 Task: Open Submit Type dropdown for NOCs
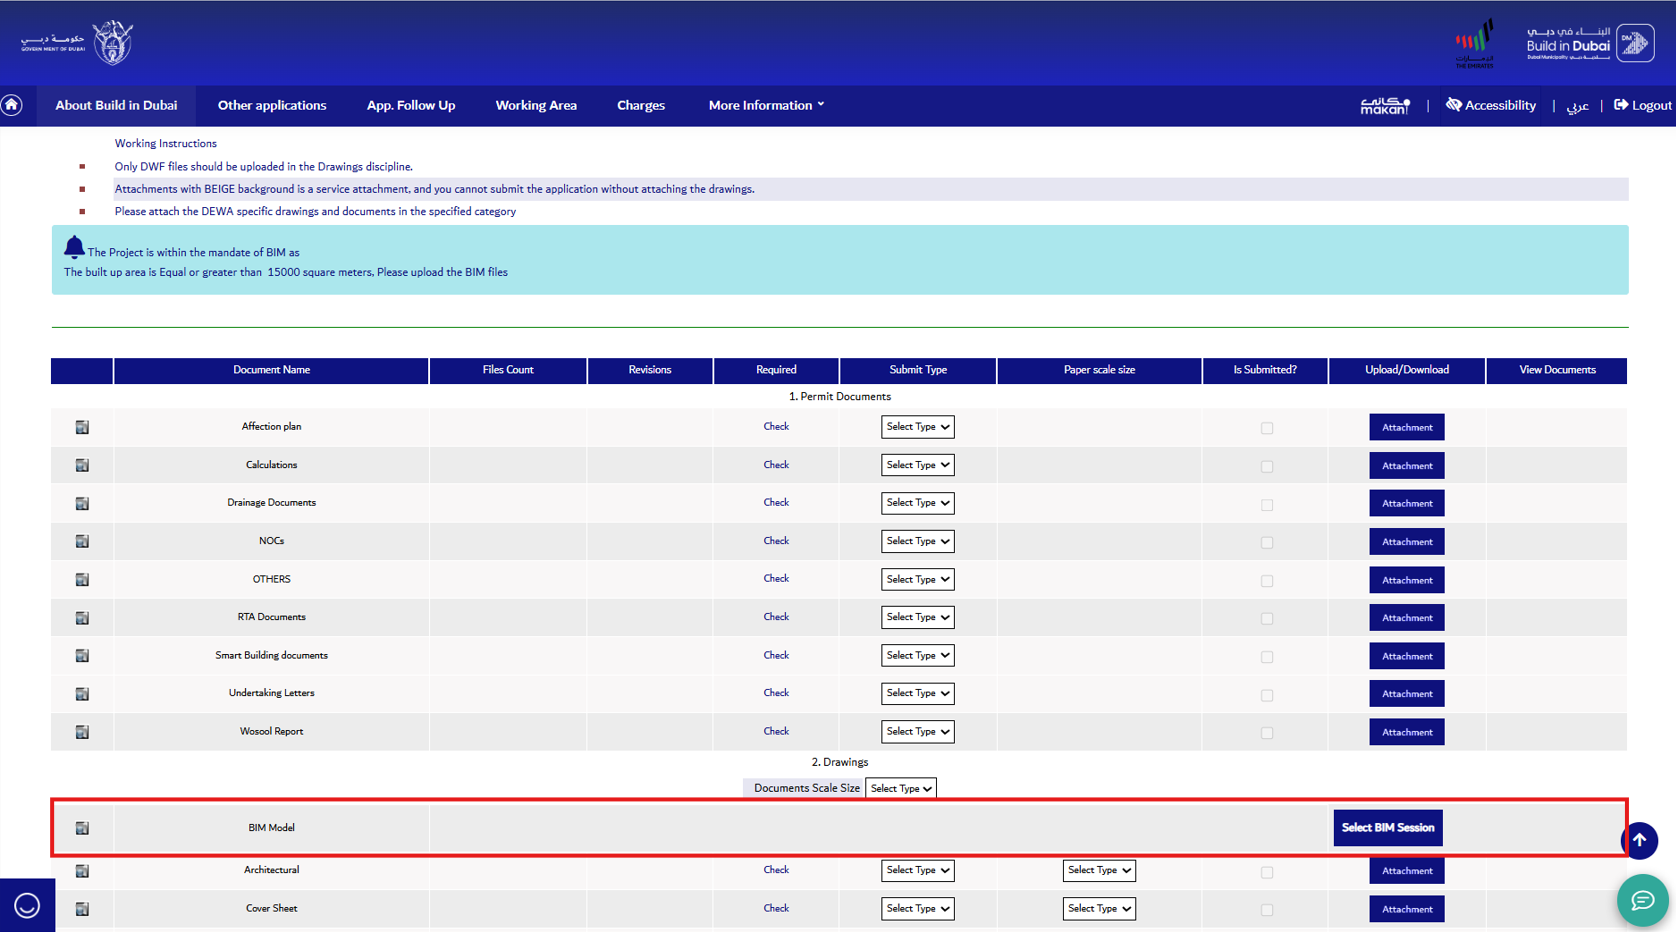pos(917,541)
